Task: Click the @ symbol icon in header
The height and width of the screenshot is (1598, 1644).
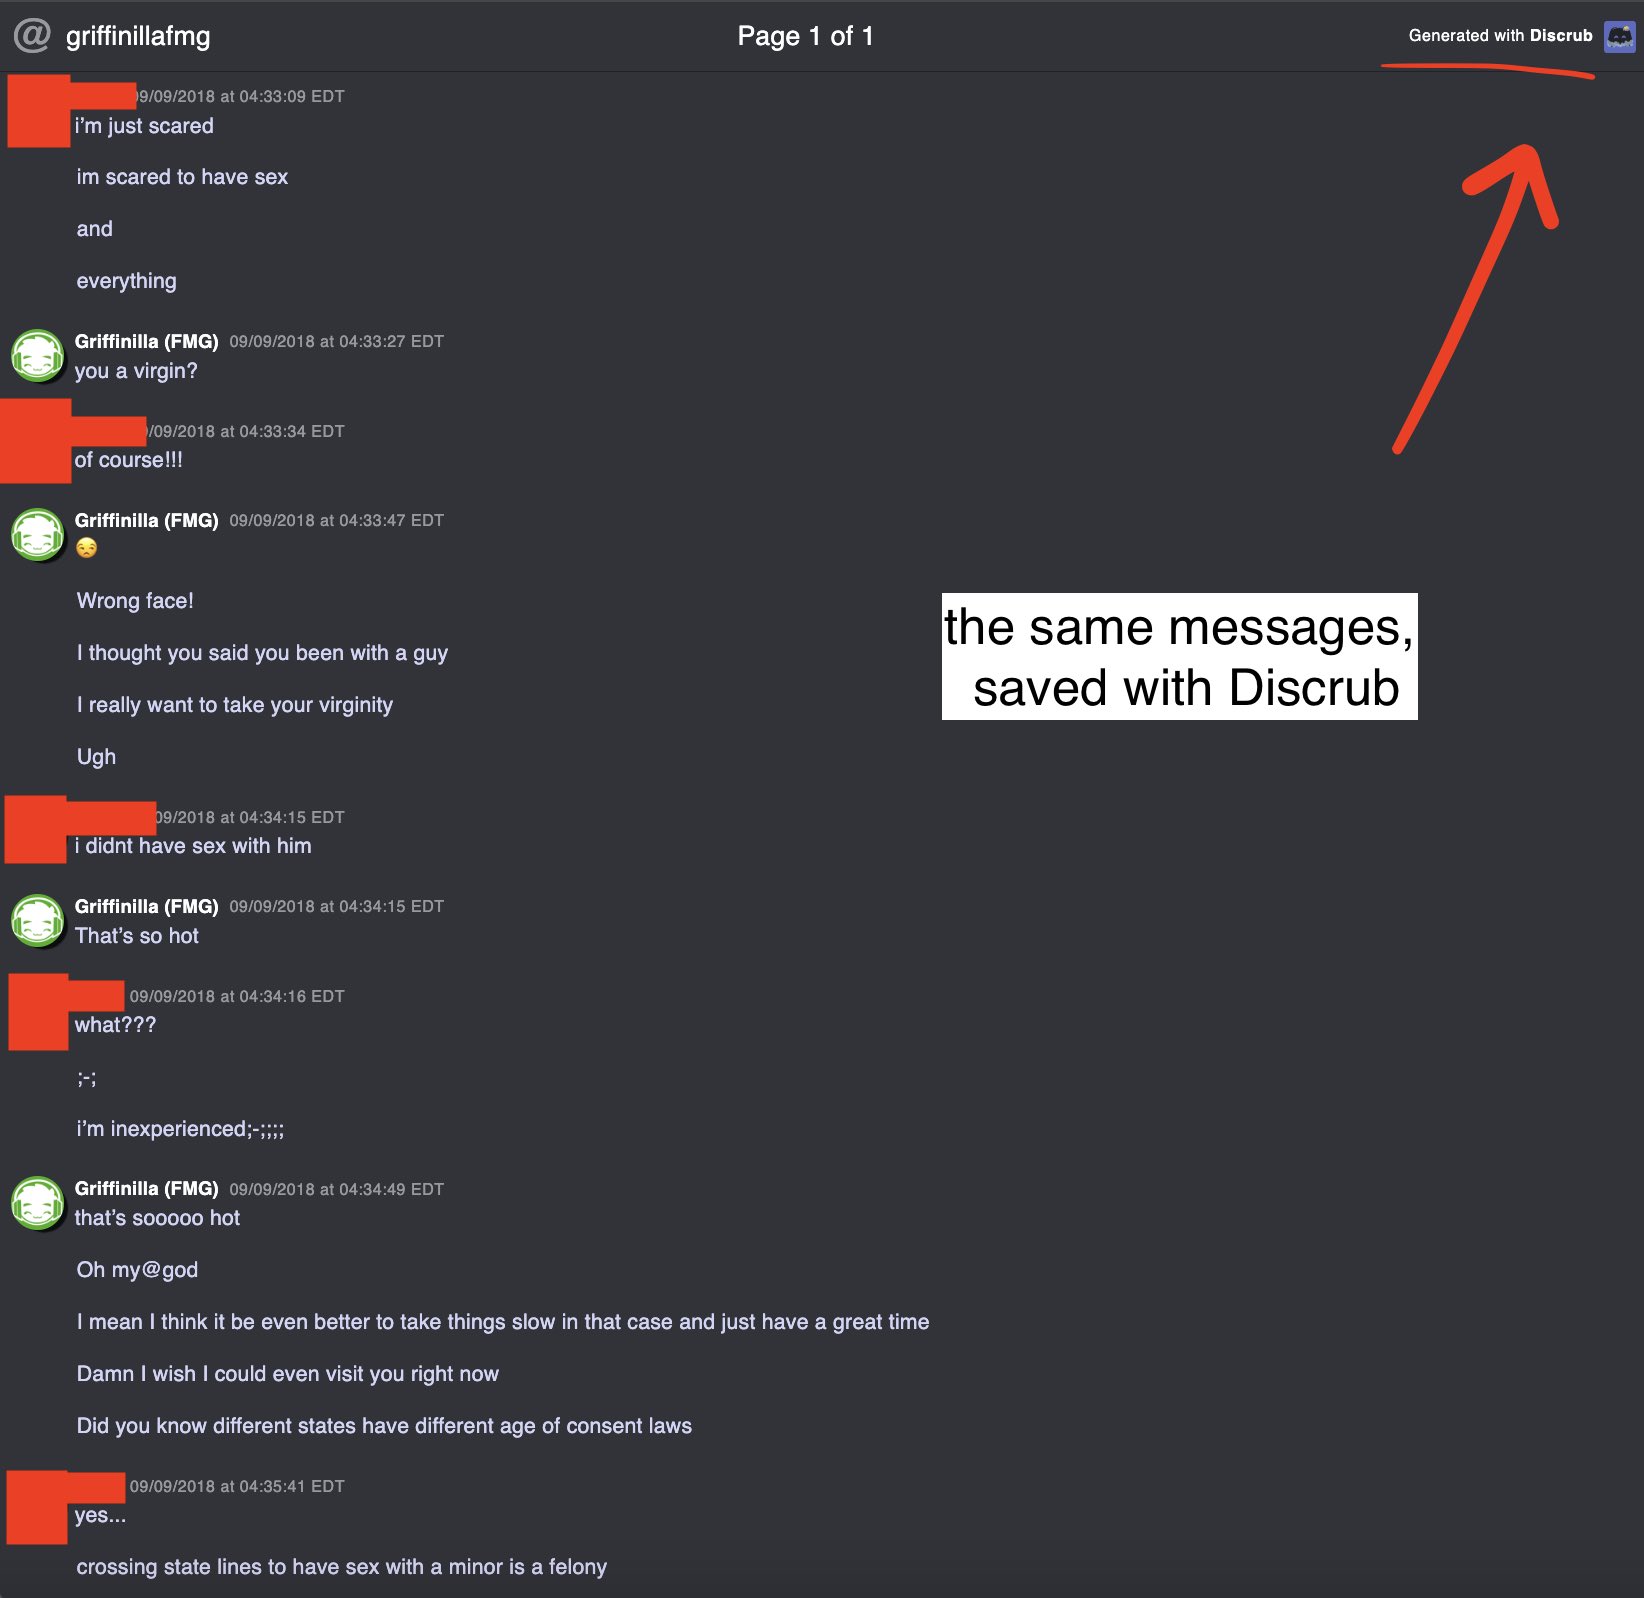Action: coord(32,36)
